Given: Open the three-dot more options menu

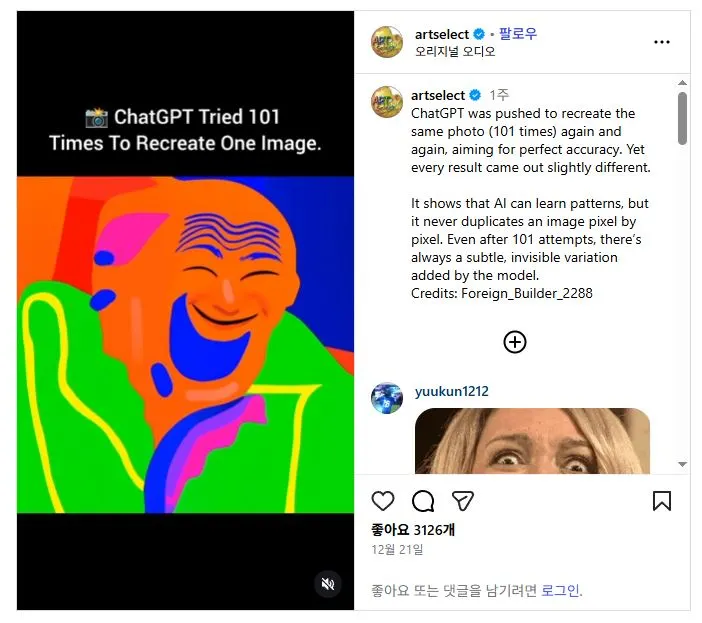Looking at the screenshot, I should (662, 42).
